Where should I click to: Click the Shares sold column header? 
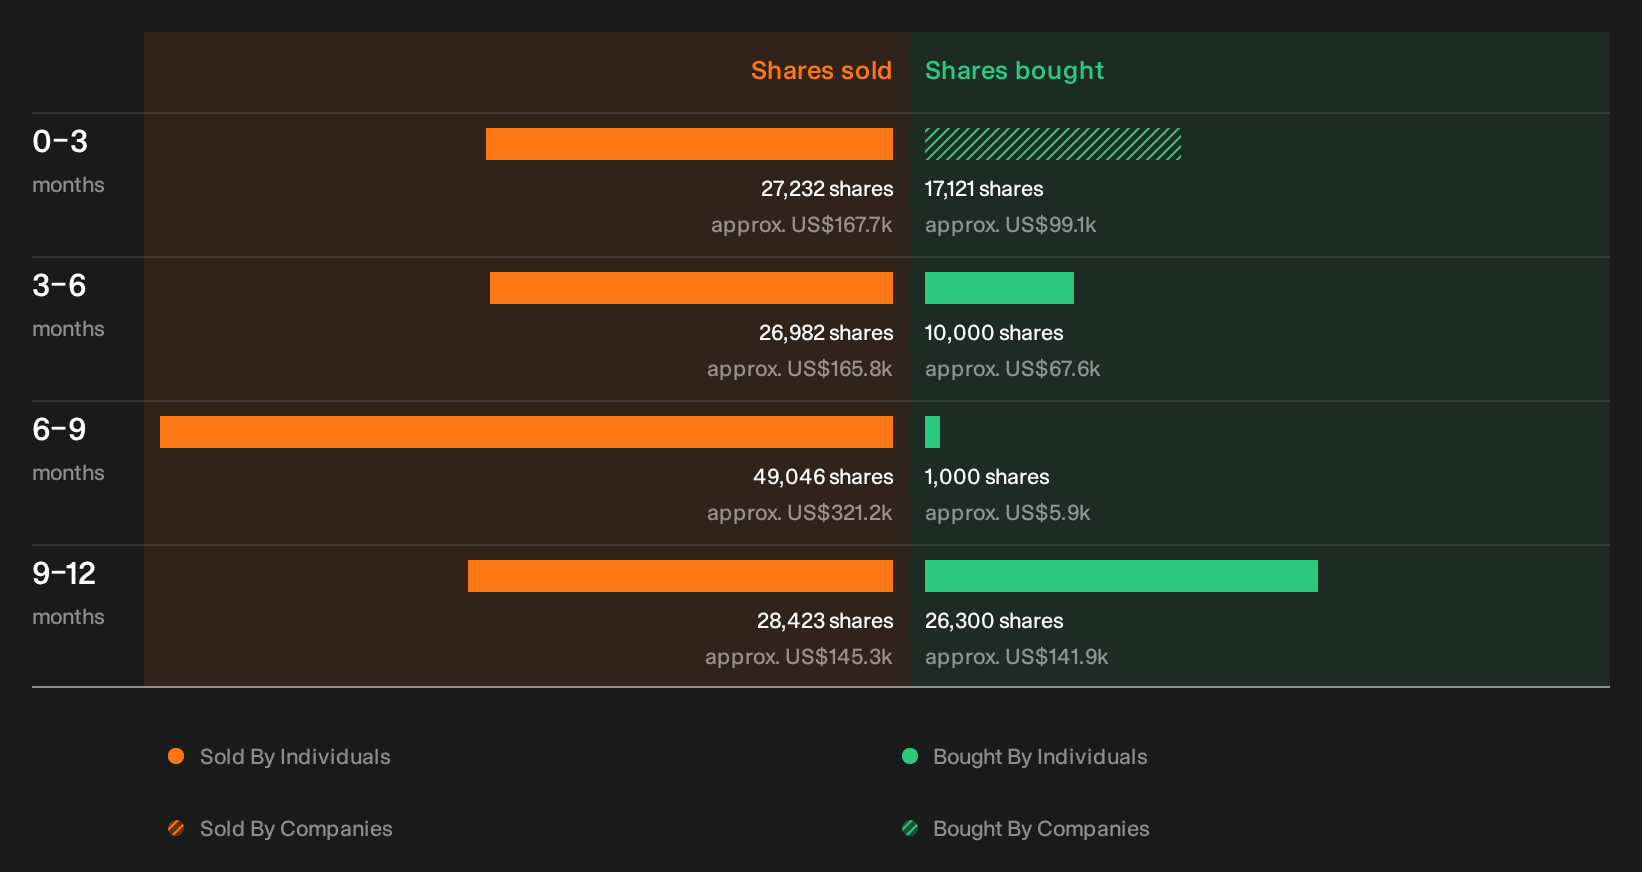tap(821, 71)
